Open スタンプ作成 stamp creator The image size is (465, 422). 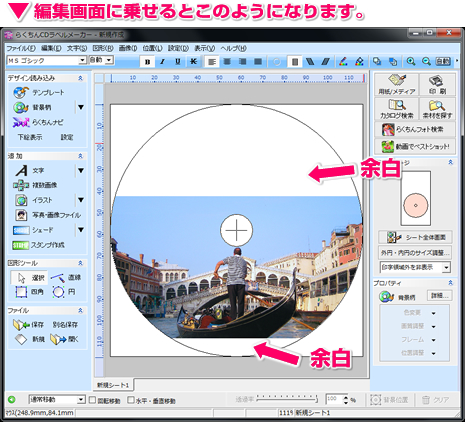(39, 245)
